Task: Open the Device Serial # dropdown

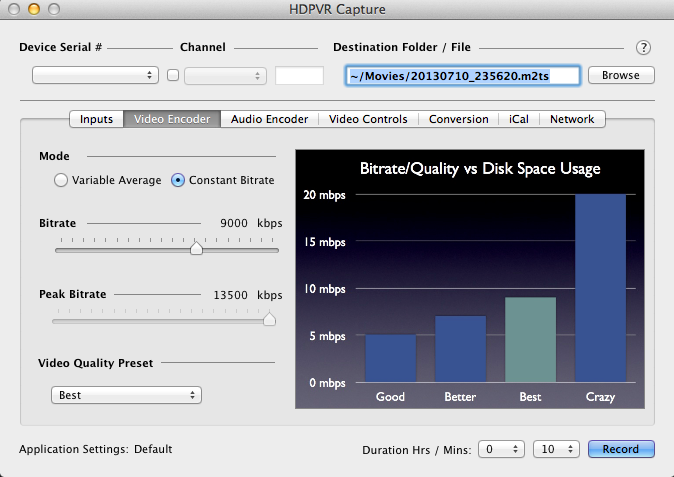Action: pos(95,75)
